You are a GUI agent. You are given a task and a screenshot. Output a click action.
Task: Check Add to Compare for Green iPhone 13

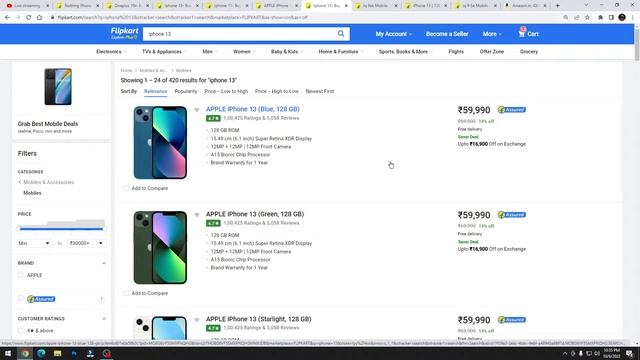tap(126, 293)
